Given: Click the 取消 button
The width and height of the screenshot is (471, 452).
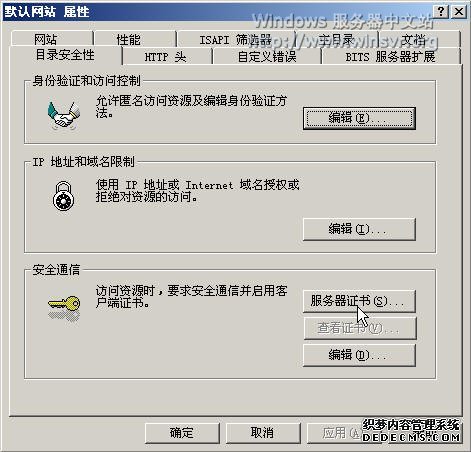Looking at the screenshot, I should click(263, 433).
